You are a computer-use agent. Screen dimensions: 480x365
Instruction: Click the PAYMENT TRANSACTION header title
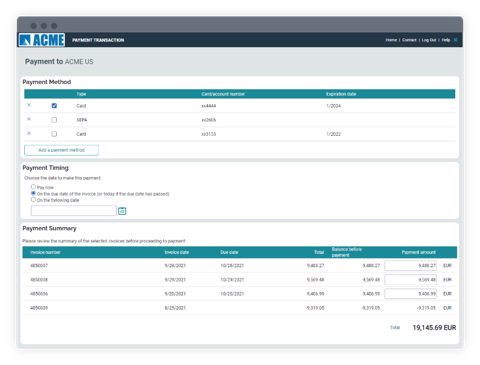(x=98, y=40)
